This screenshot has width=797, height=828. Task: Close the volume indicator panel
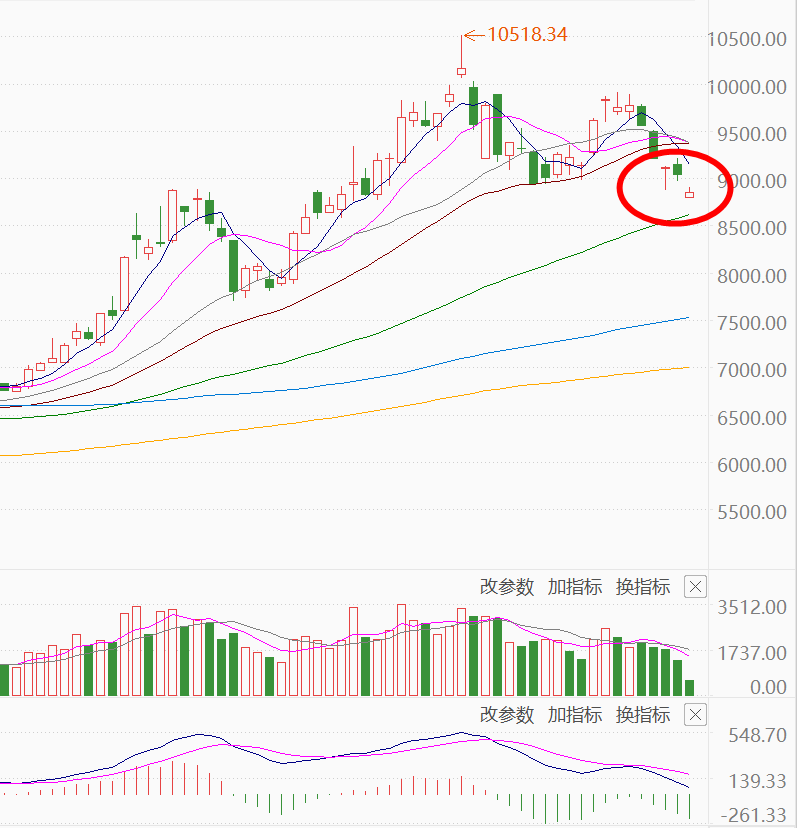point(695,587)
